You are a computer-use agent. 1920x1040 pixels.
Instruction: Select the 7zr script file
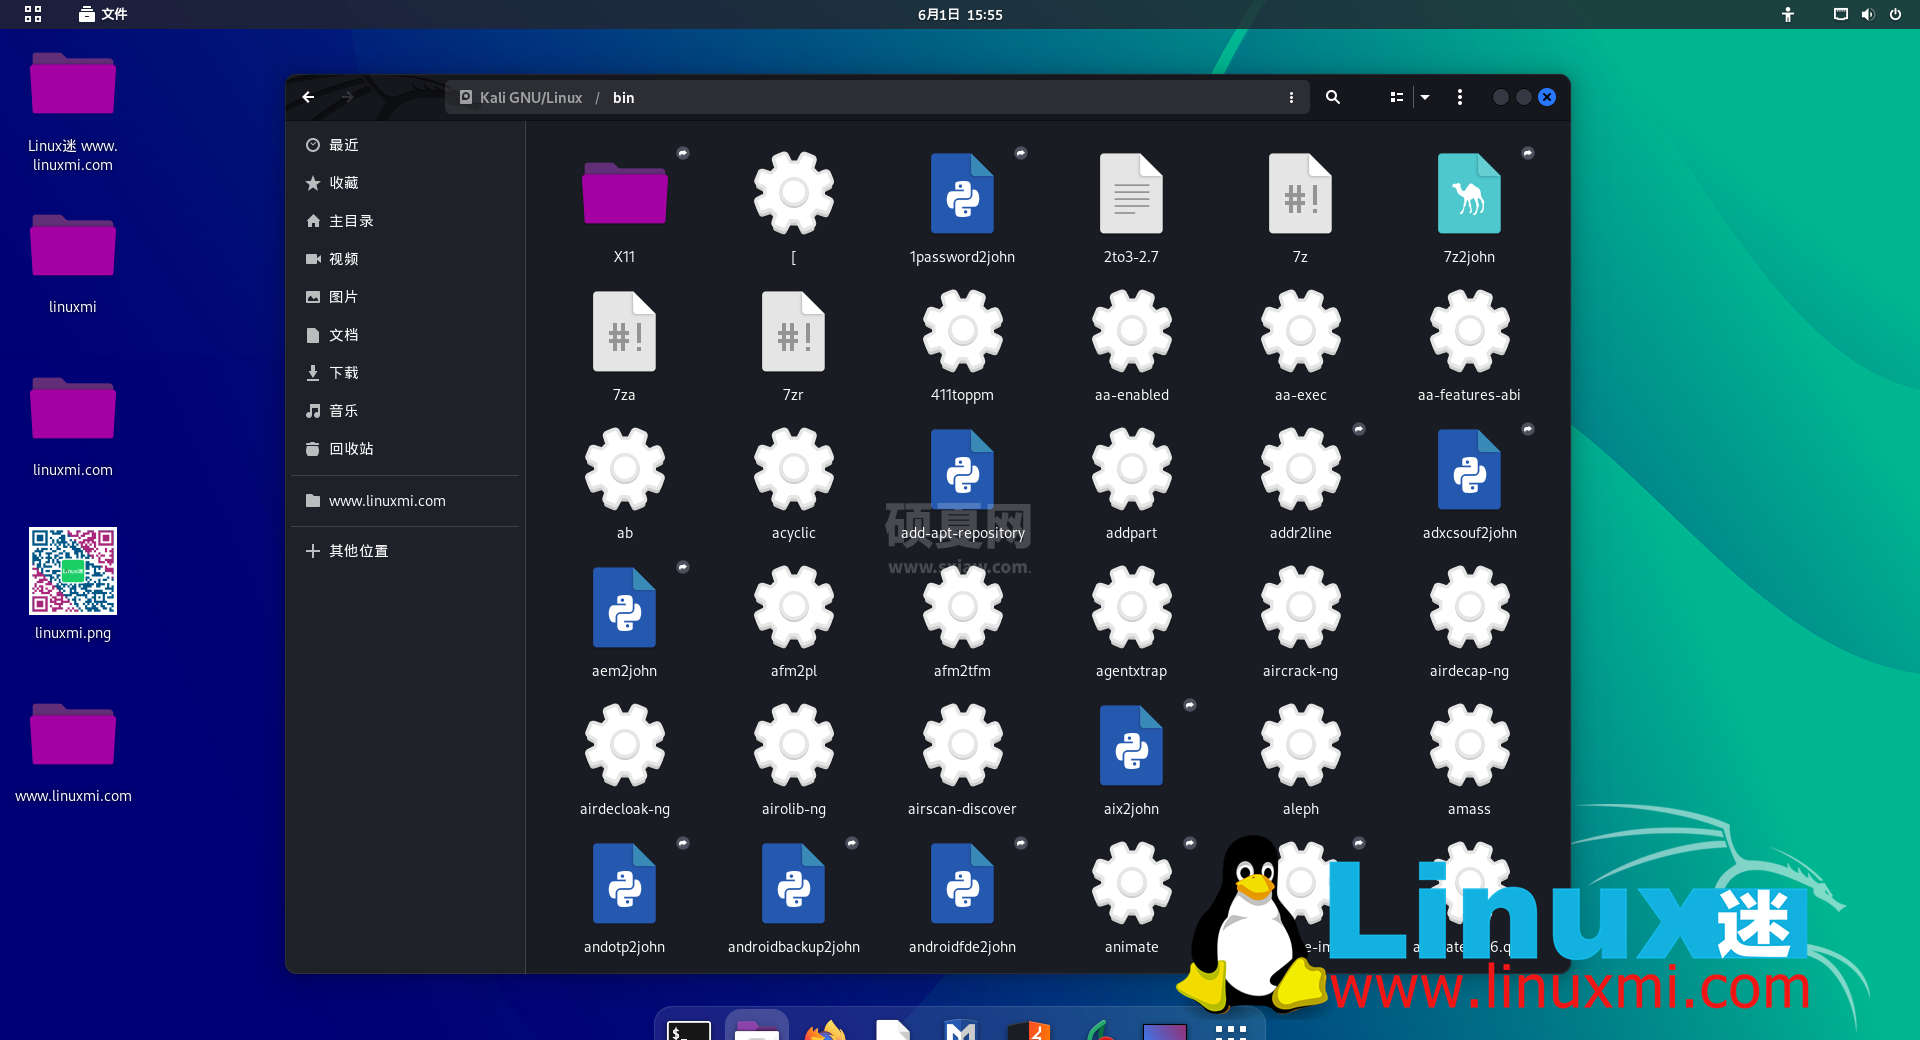pos(794,345)
